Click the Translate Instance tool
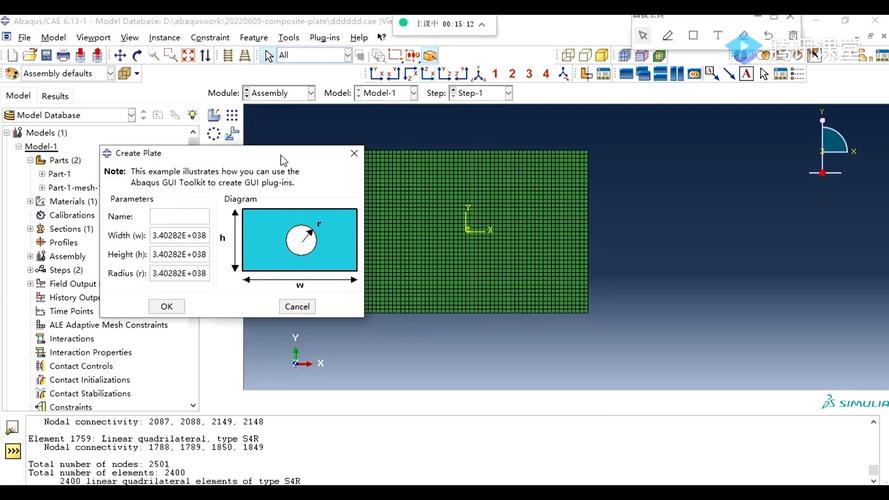The width and height of the screenshot is (889, 500). coord(232,134)
